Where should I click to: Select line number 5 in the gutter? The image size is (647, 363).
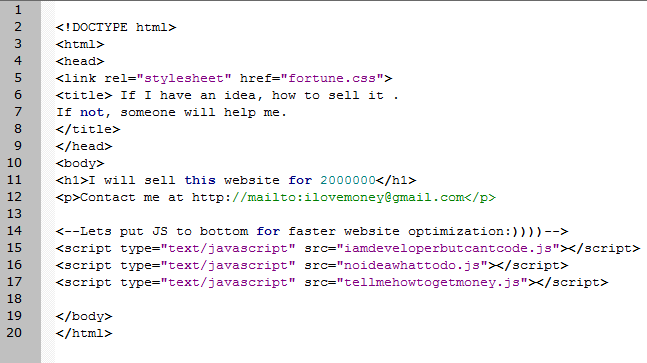click(x=18, y=78)
